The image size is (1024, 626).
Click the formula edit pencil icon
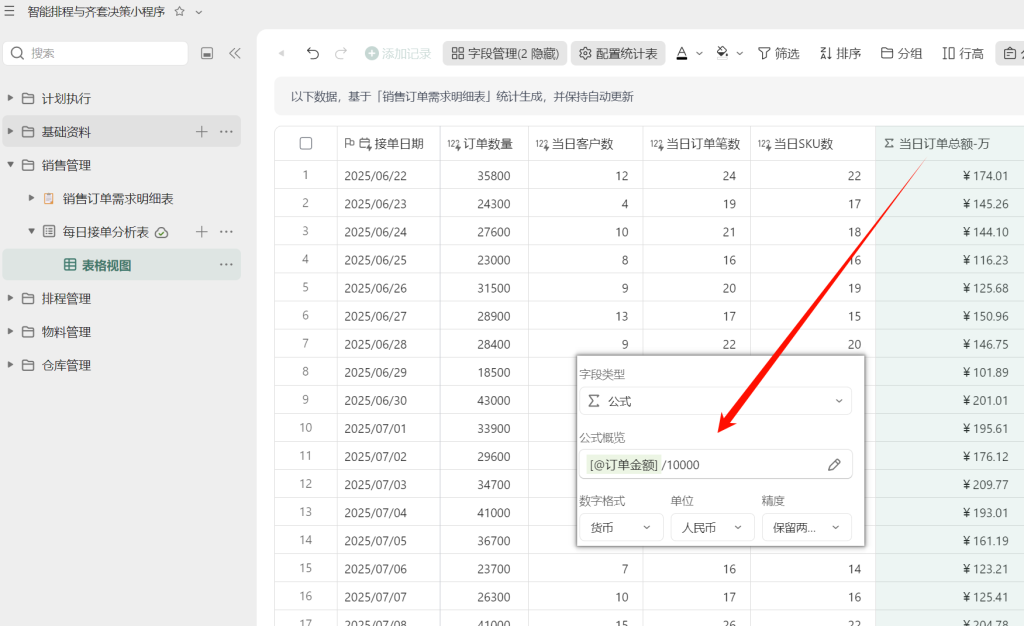point(834,465)
